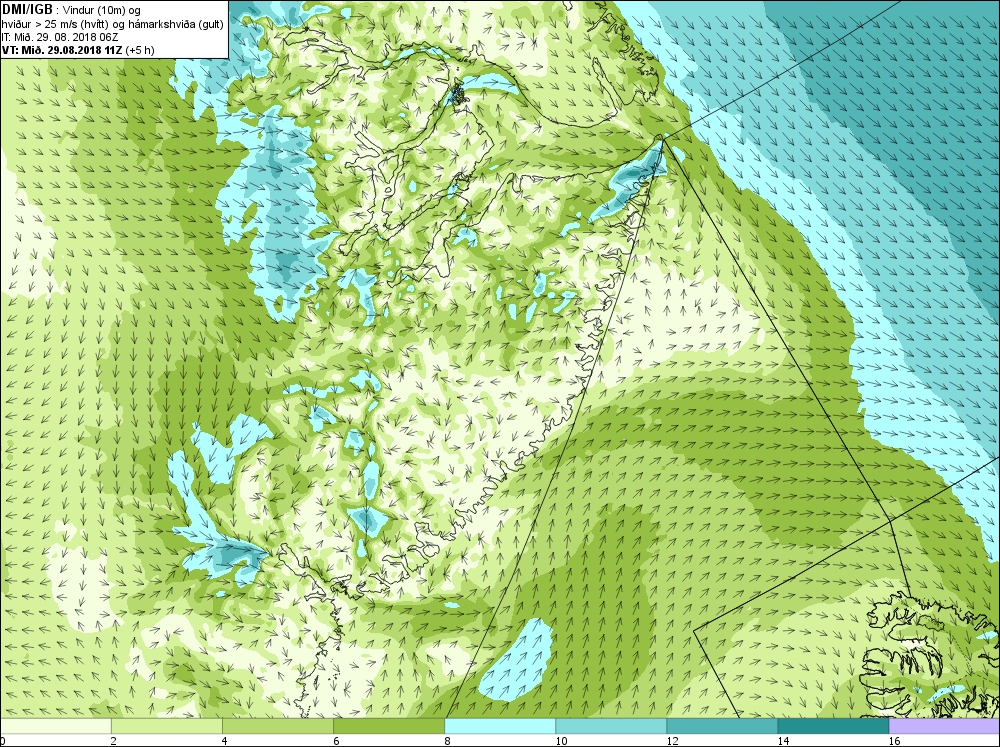1000x747 pixels.
Task: Click the DMI/IGB title text
Action: 27,10
